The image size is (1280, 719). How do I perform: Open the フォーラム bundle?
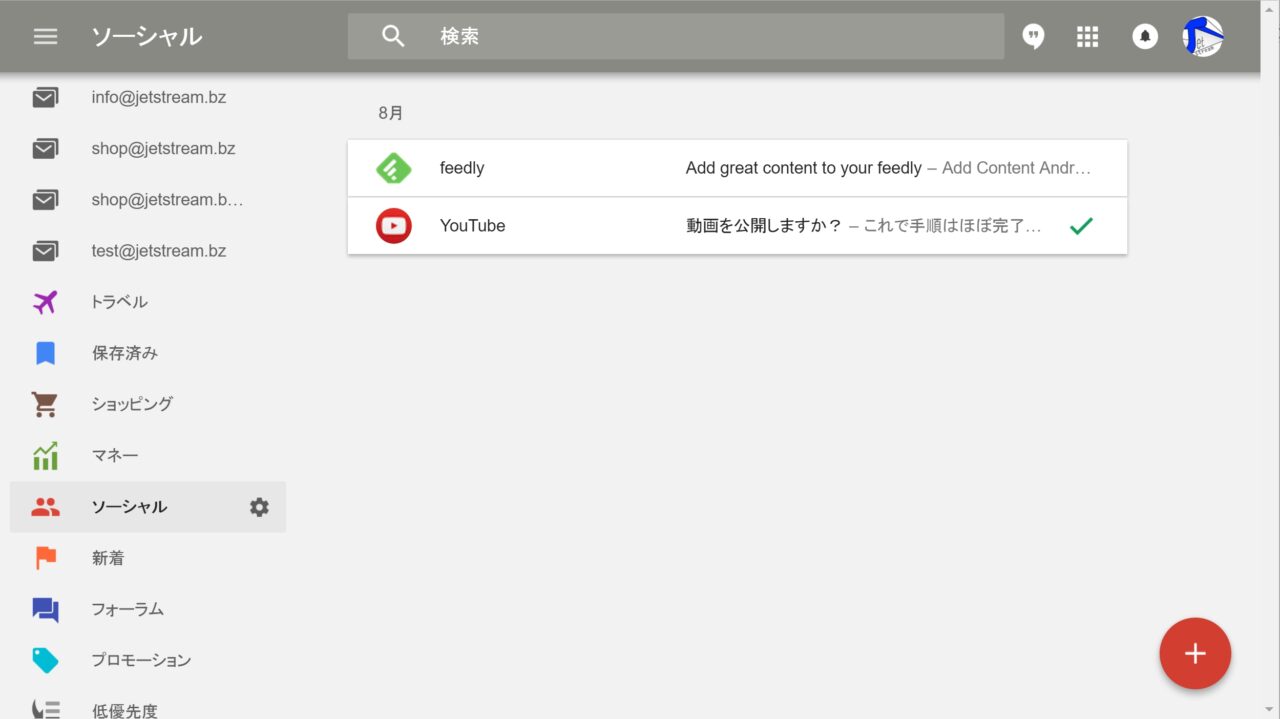click(127, 609)
